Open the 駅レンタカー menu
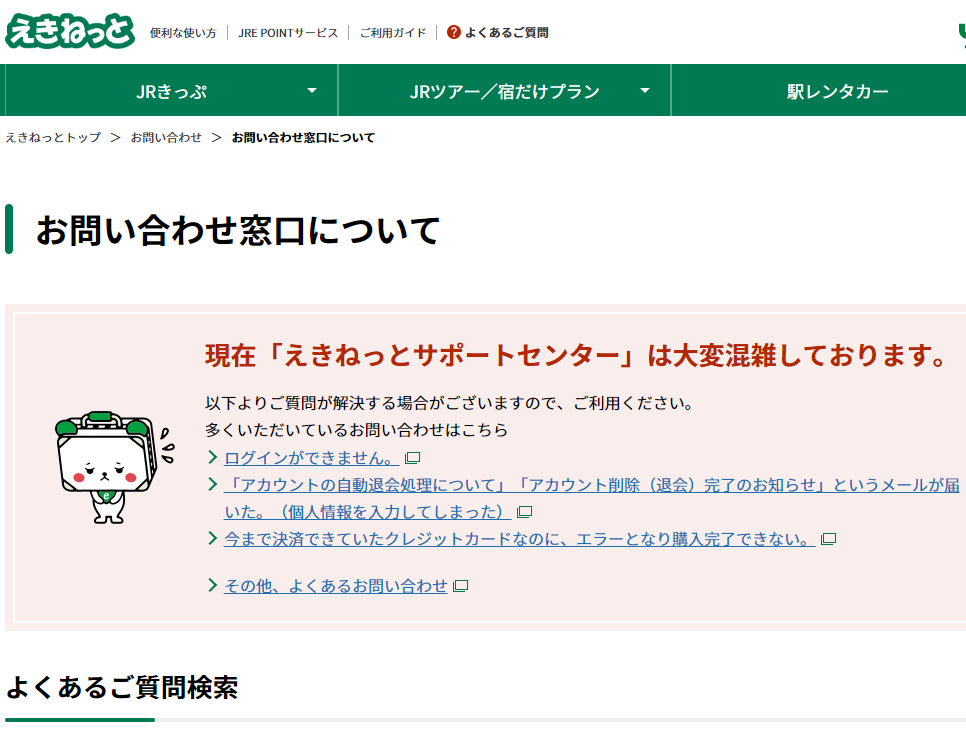The height and width of the screenshot is (747, 966). tap(838, 91)
